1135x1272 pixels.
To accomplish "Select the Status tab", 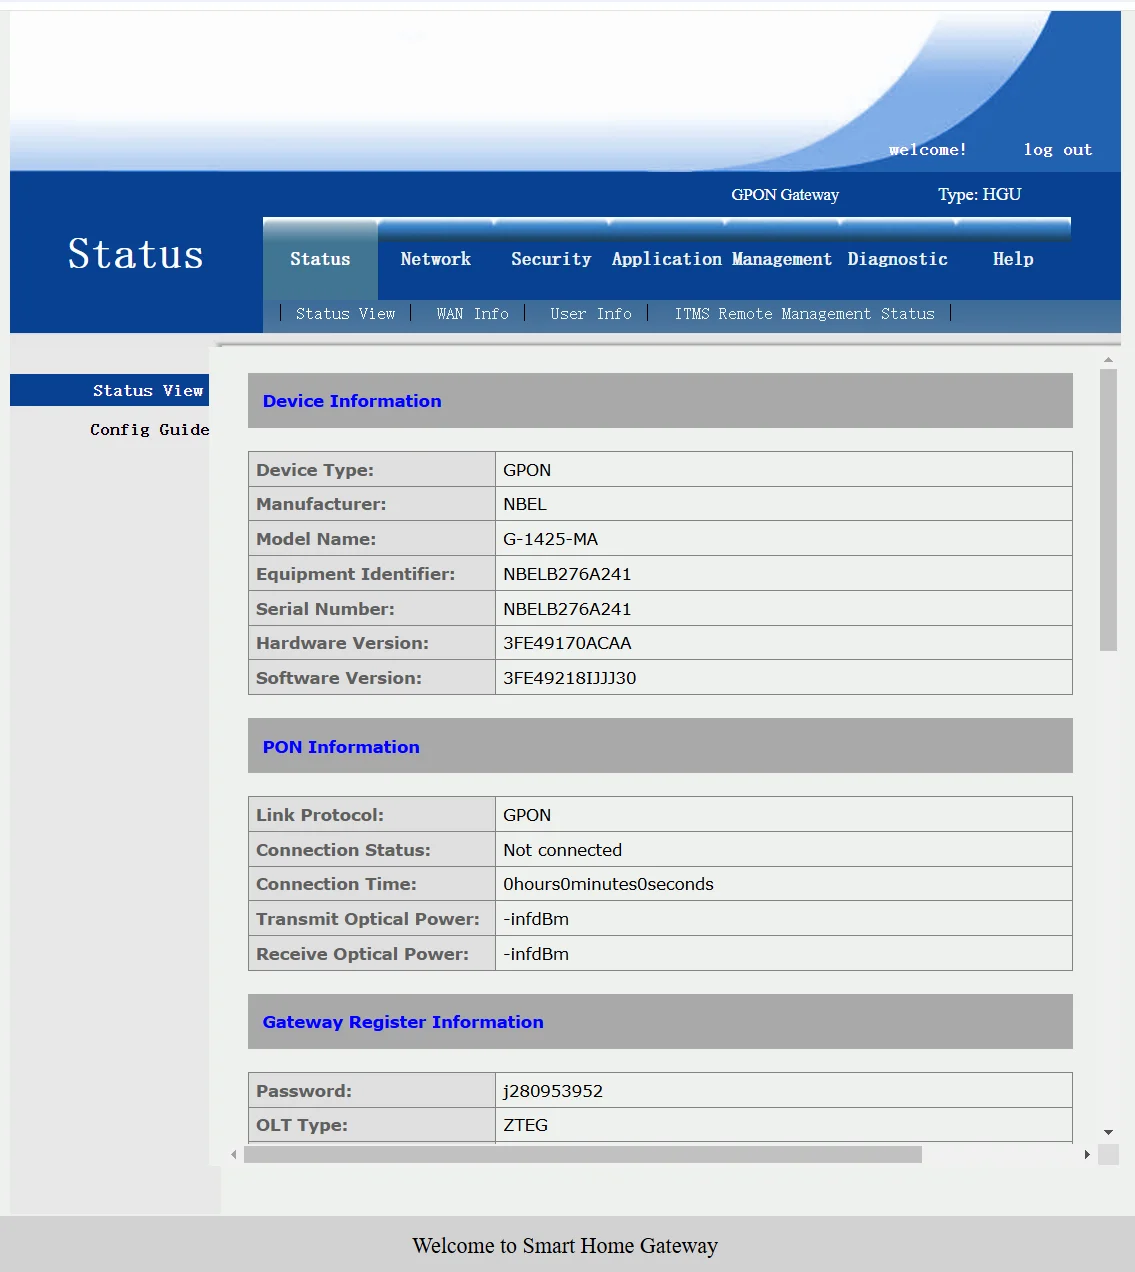I will pyautogui.click(x=320, y=259).
